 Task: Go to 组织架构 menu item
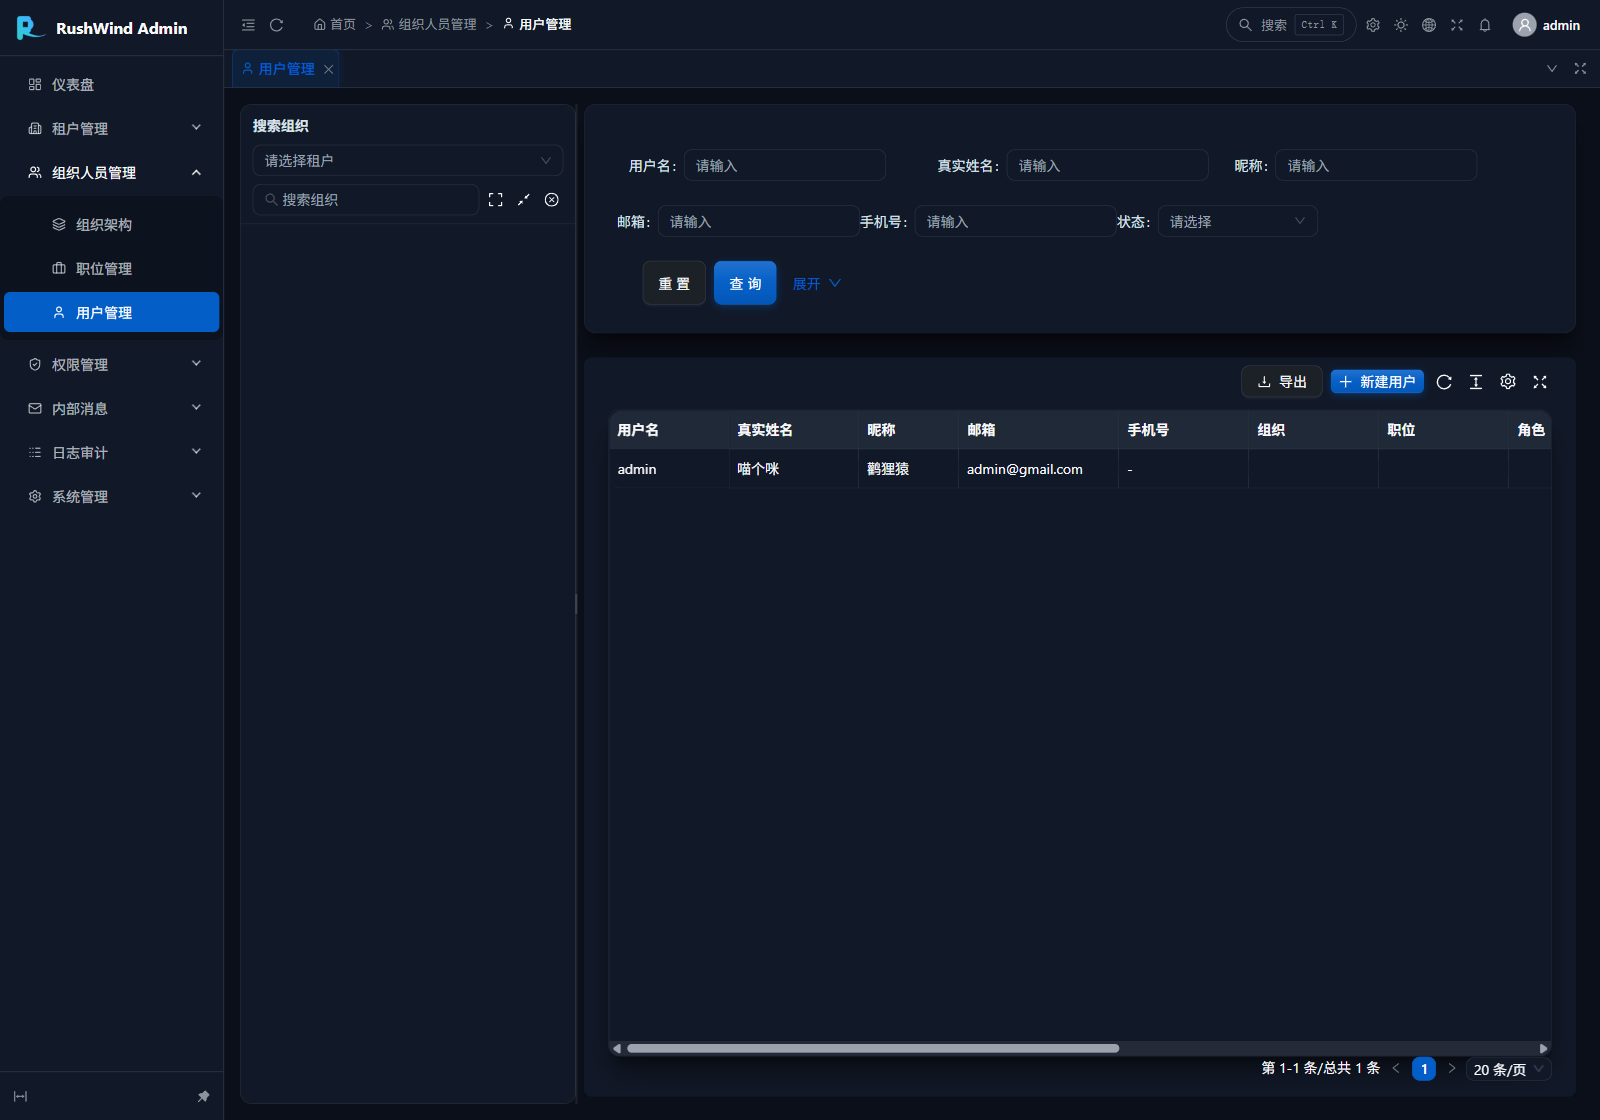[112, 224]
